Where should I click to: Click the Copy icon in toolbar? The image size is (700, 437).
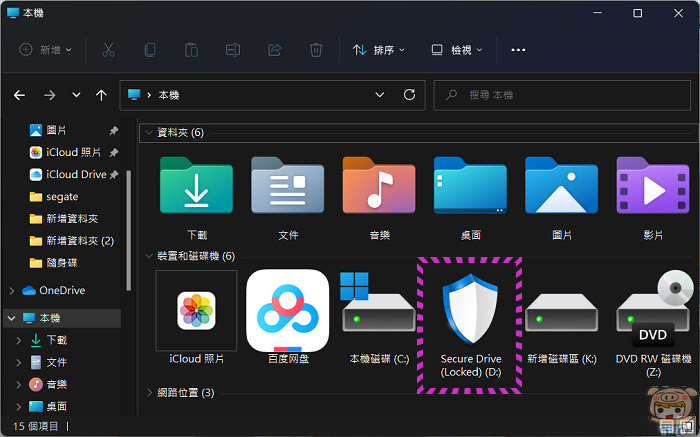click(x=150, y=50)
